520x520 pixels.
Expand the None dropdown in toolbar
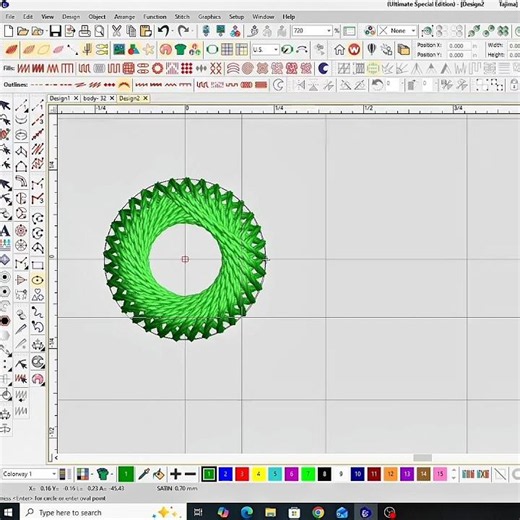pyautogui.click(x=398, y=31)
